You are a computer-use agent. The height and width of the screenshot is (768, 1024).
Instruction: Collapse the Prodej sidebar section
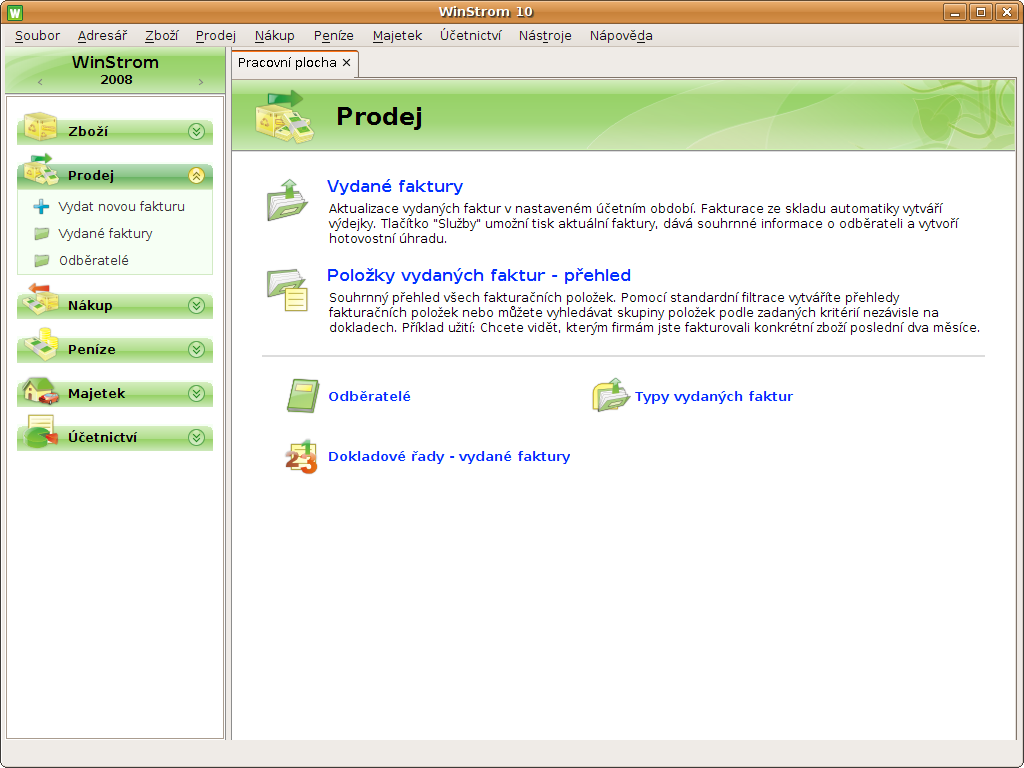pos(196,176)
